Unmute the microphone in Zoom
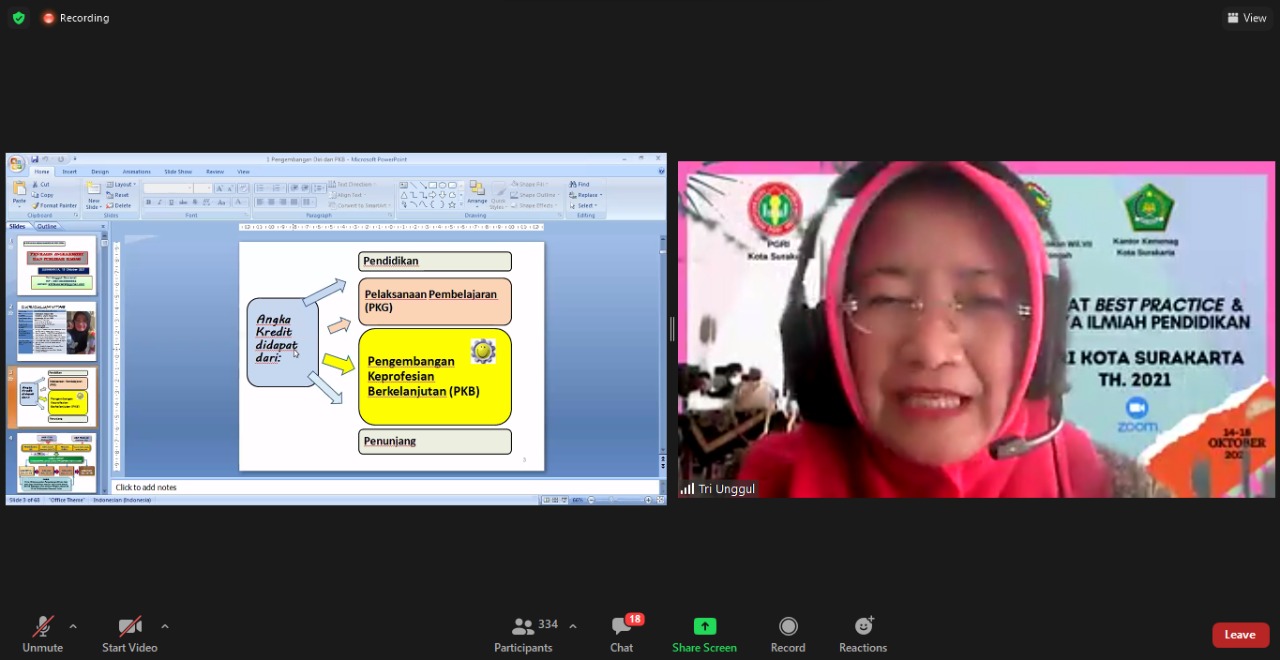 (42, 634)
